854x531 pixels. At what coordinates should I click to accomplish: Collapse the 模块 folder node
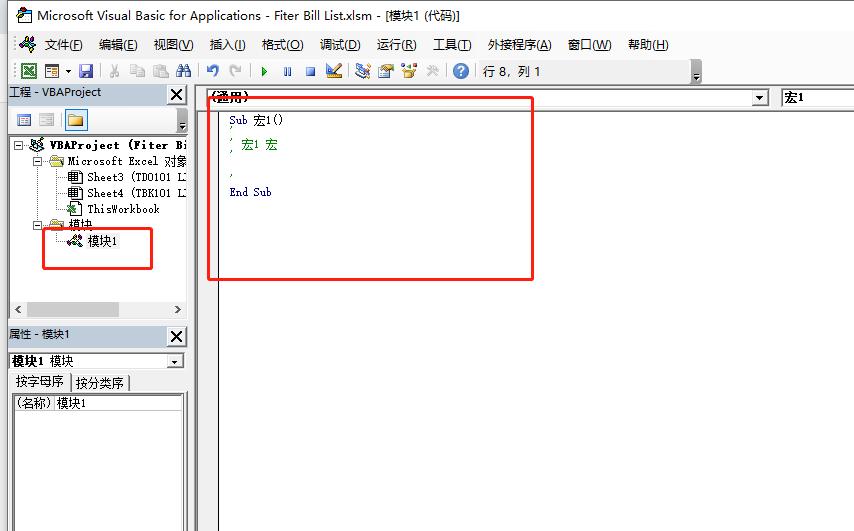coord(37,225)
